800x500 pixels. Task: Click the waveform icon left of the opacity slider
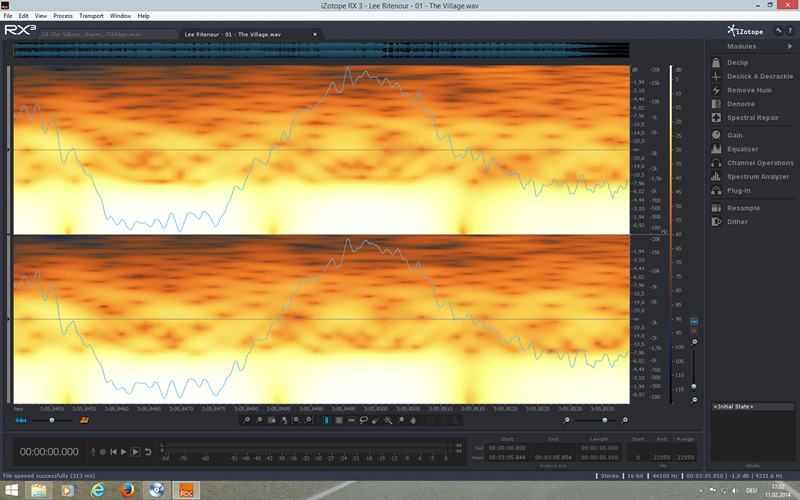pyautogui.click(x=21, y=420)
